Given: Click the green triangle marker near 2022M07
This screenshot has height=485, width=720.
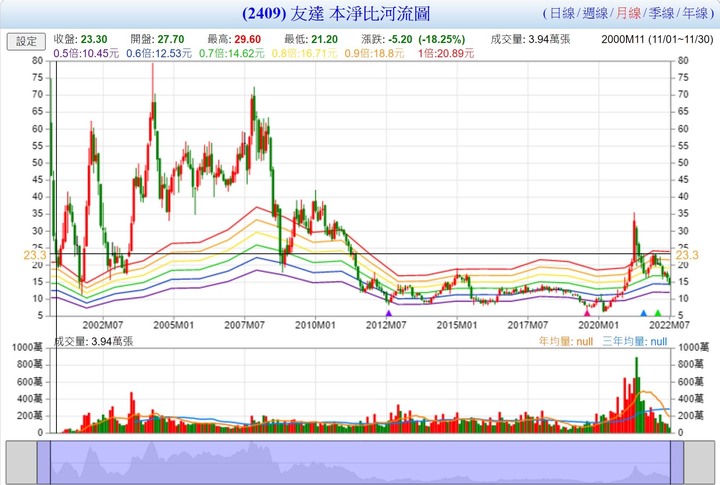Looking at the screenshot, I should click(x=658, y=313).
